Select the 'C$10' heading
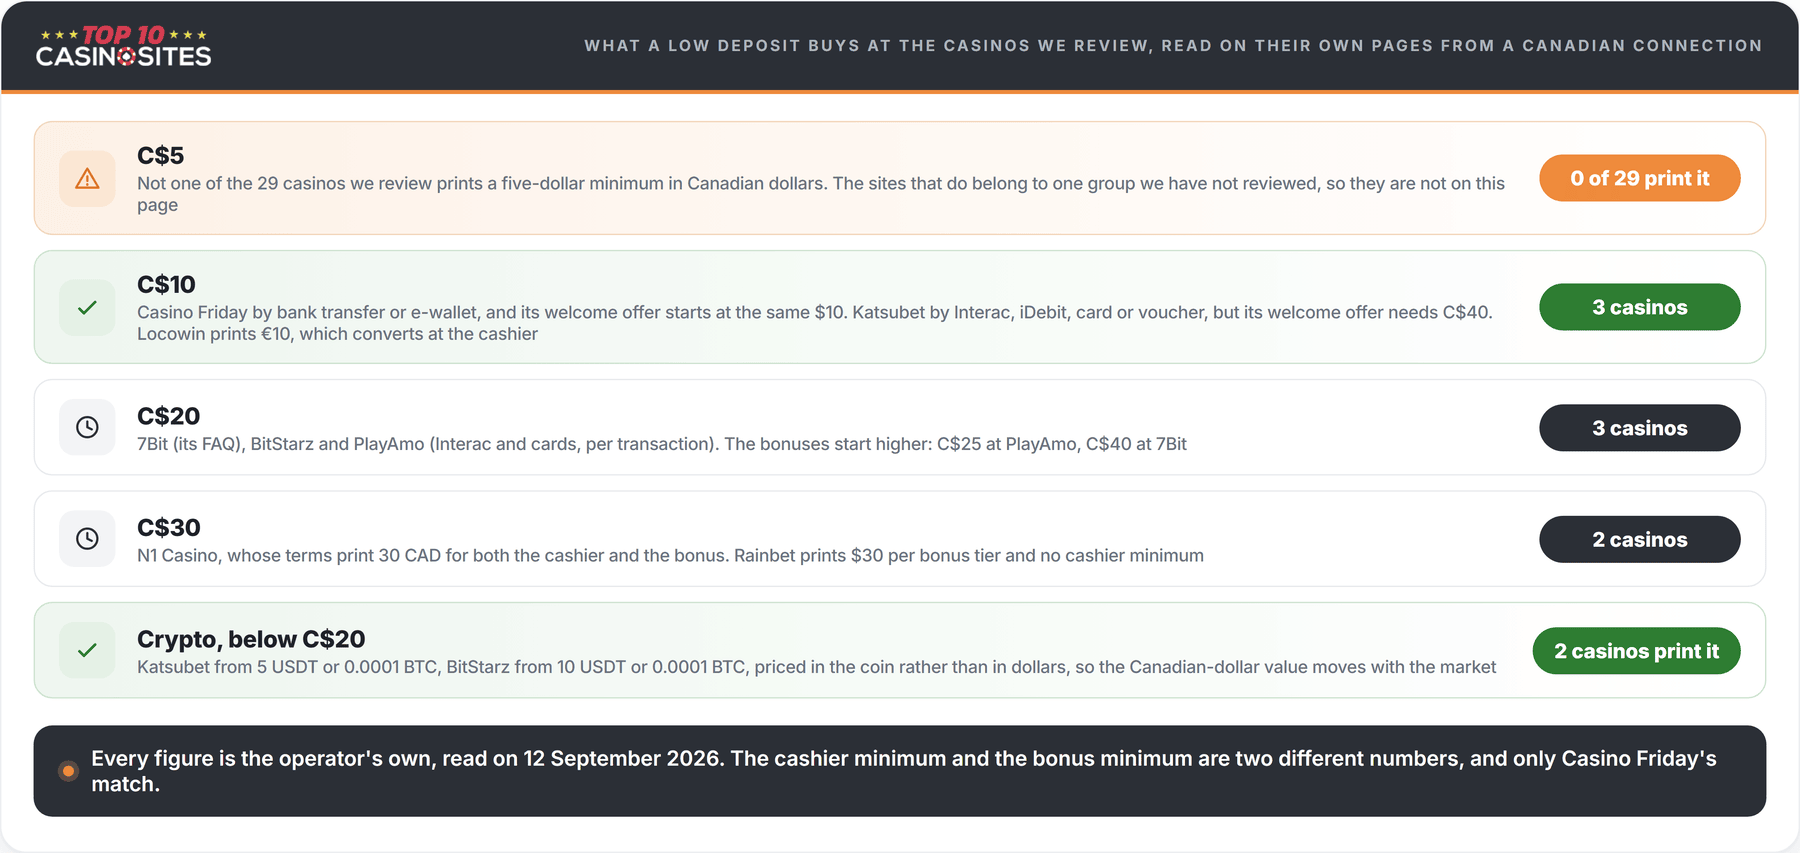The image size is (1800, 853). (x=166, y=285)
